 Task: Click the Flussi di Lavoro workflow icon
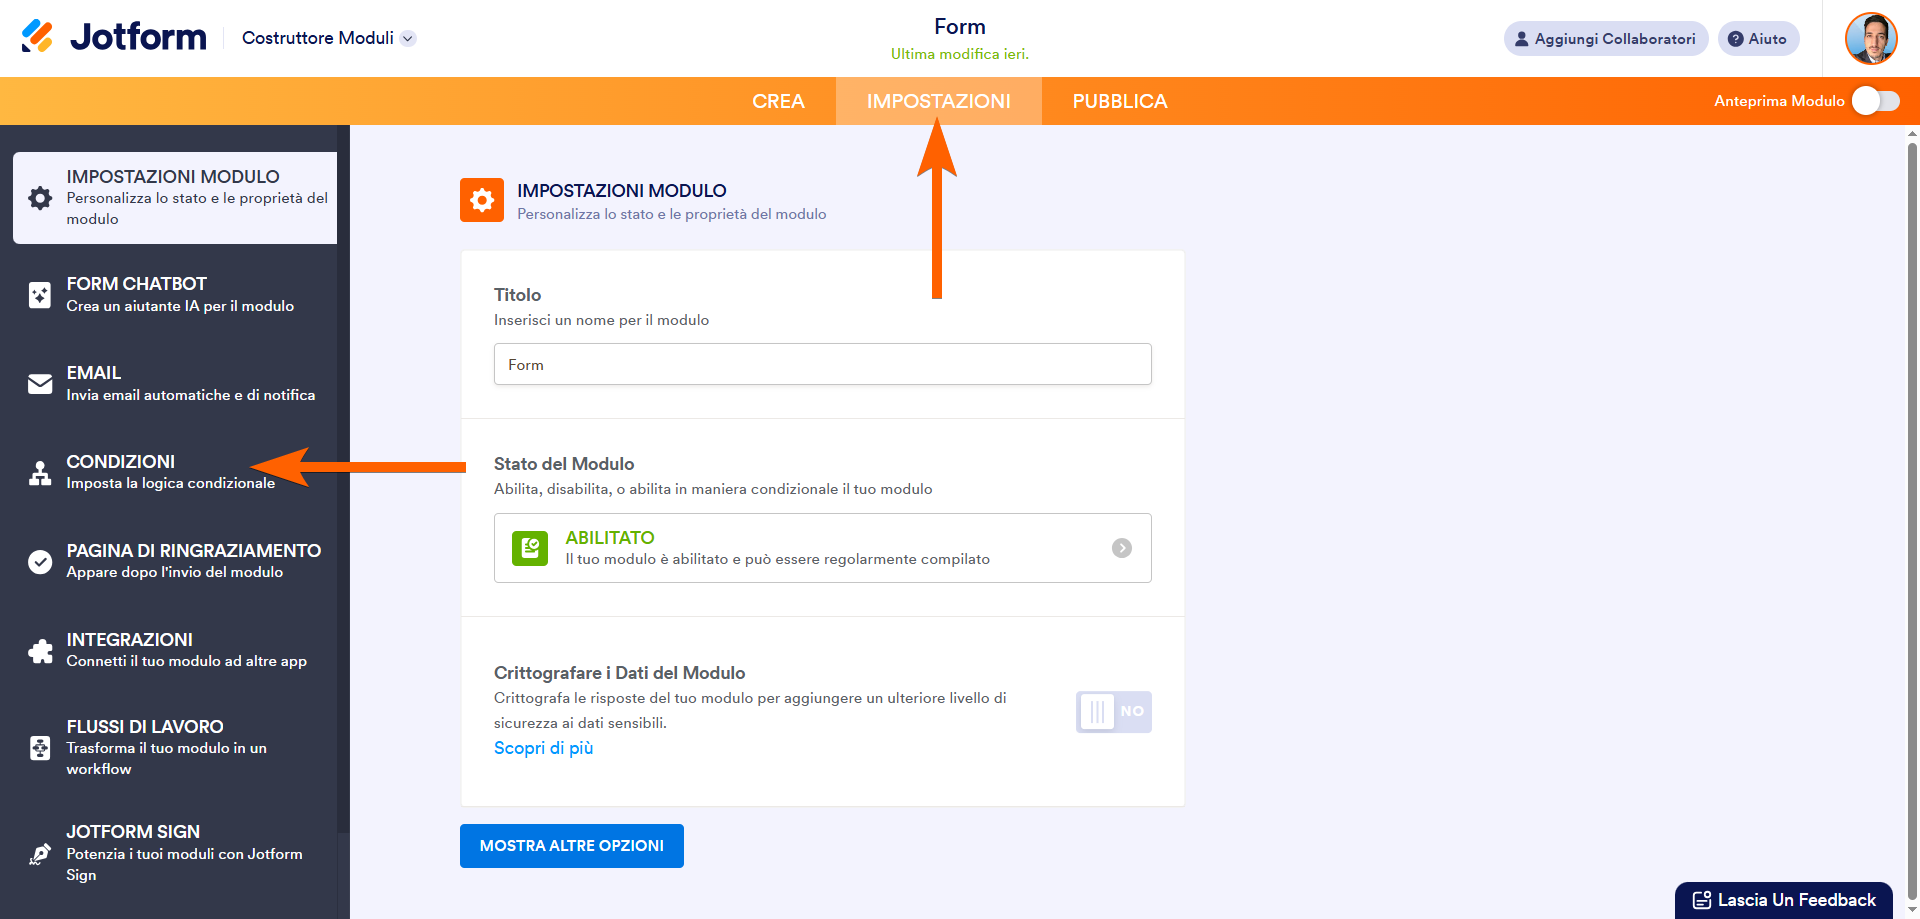[40, 748]
